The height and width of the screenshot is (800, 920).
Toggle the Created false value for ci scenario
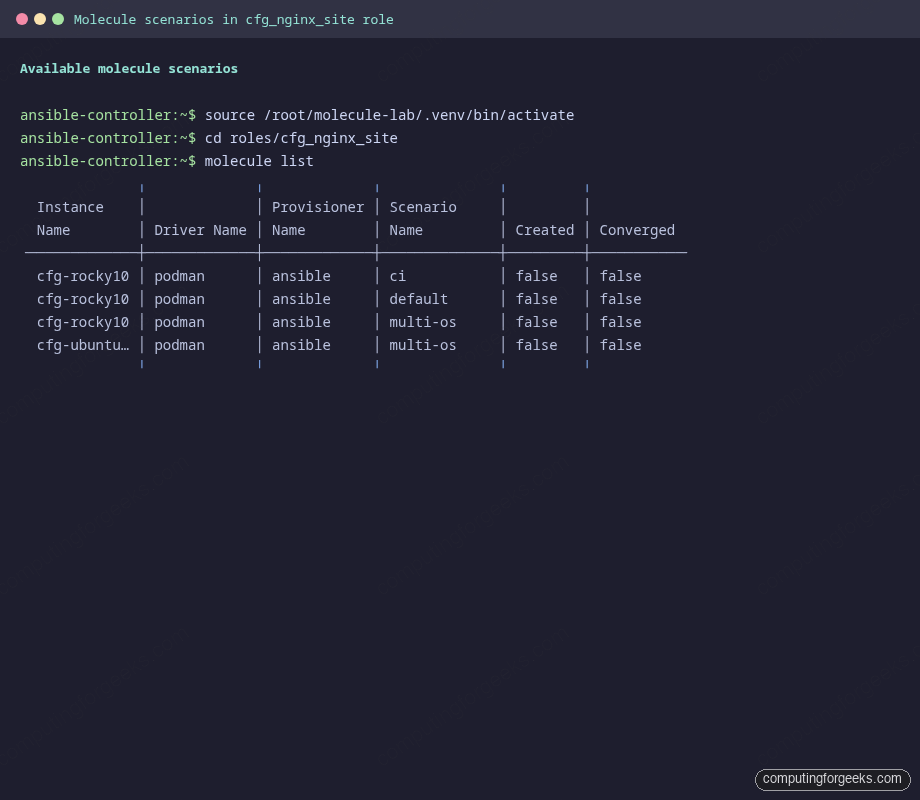coord(536,275)
